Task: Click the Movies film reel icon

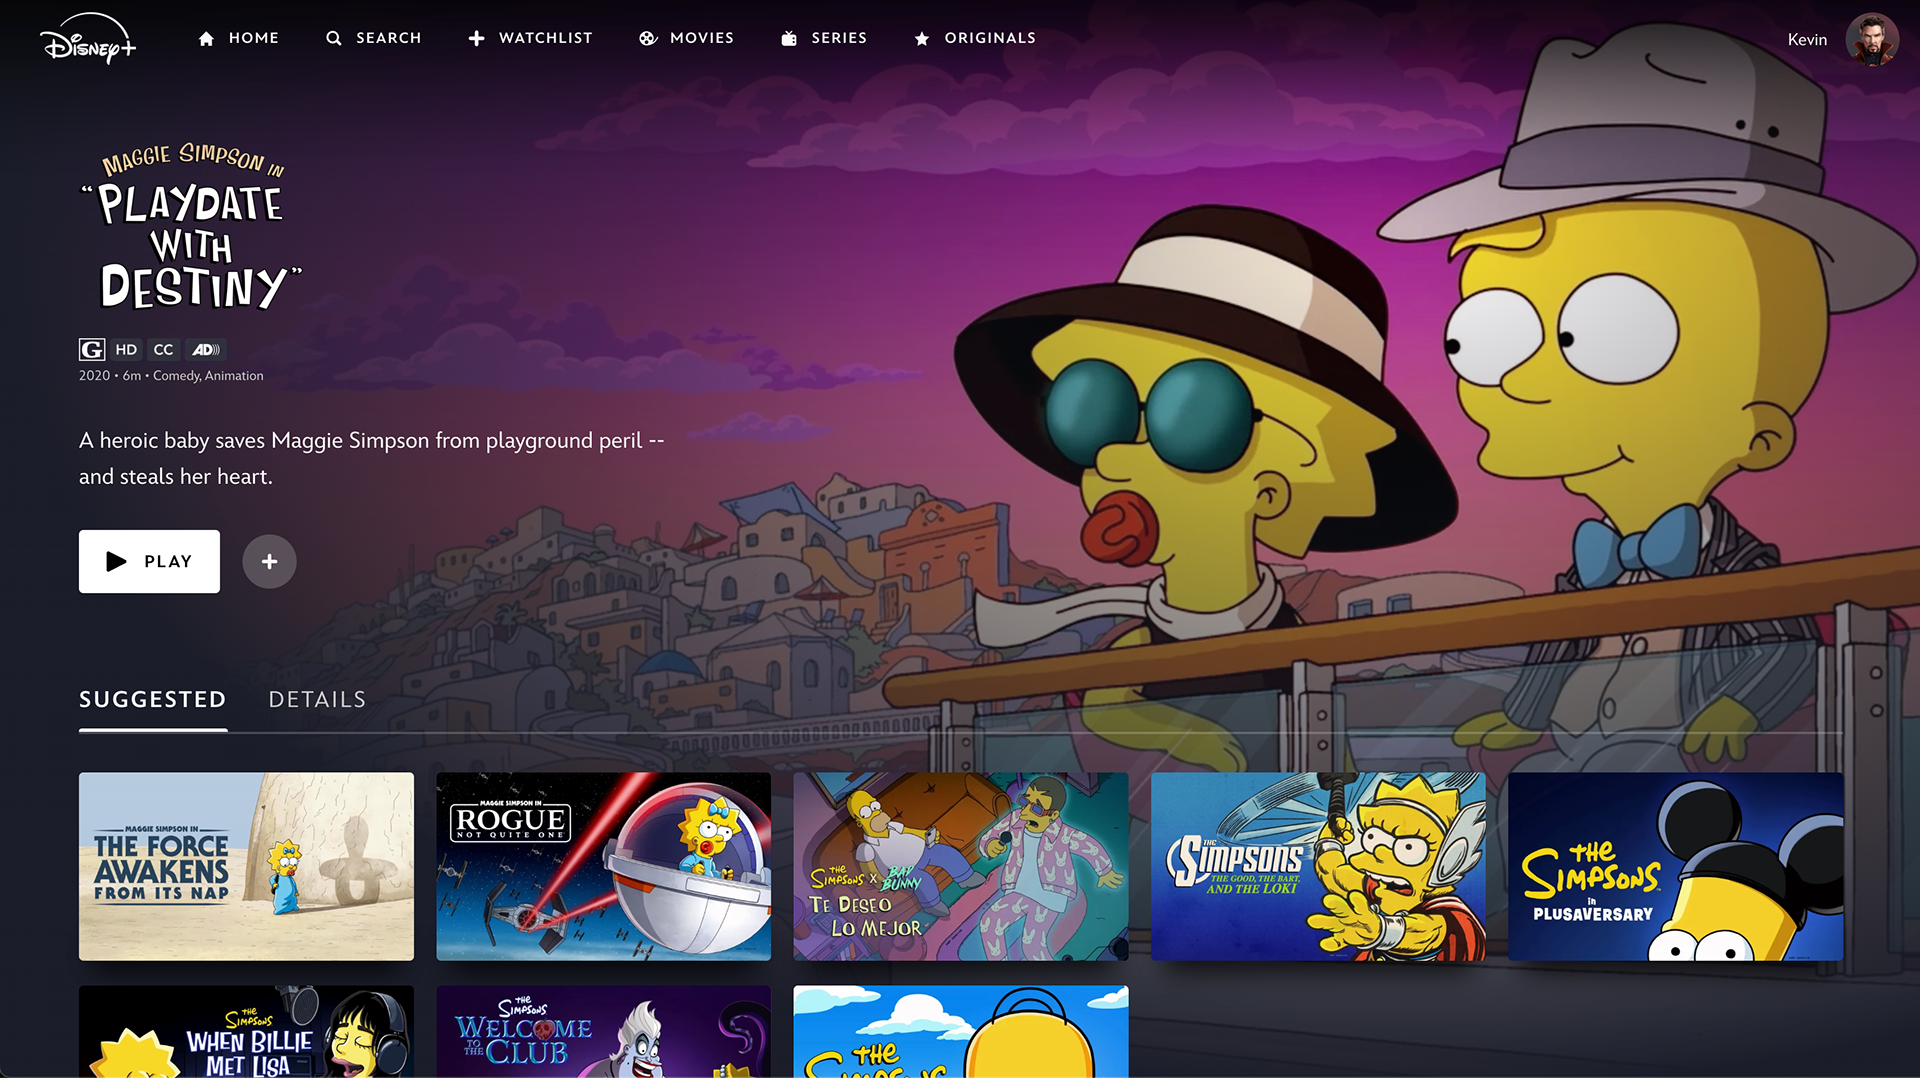Action: tap(648, 38)
